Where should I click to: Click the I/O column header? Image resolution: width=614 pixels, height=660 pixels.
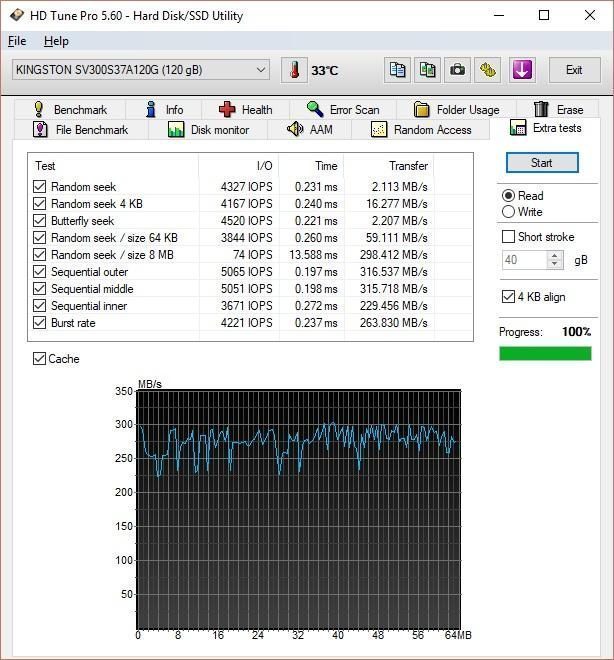[x=239, y=166]
